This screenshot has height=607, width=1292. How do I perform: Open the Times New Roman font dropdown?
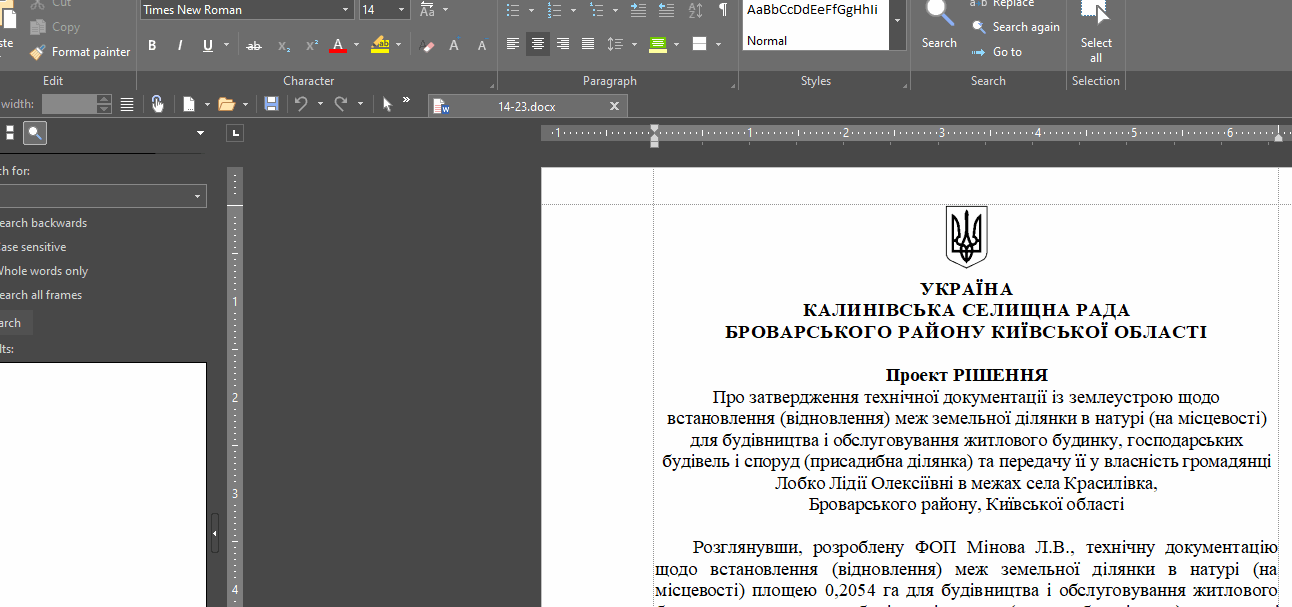(346, 10)
